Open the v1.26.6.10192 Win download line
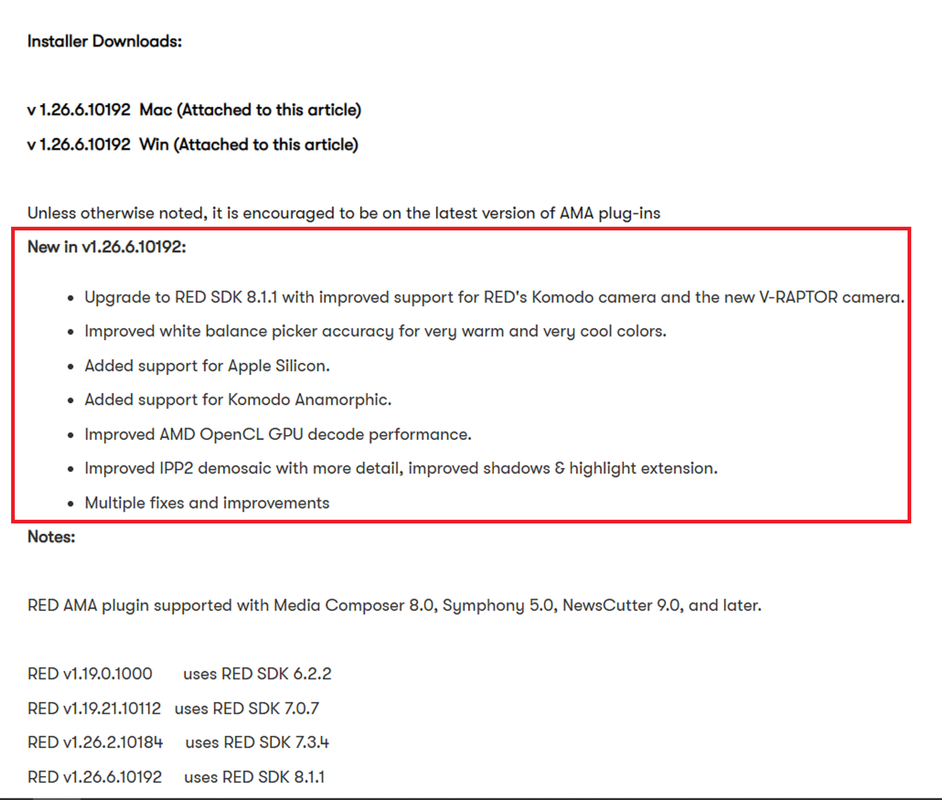 [193, 145]
